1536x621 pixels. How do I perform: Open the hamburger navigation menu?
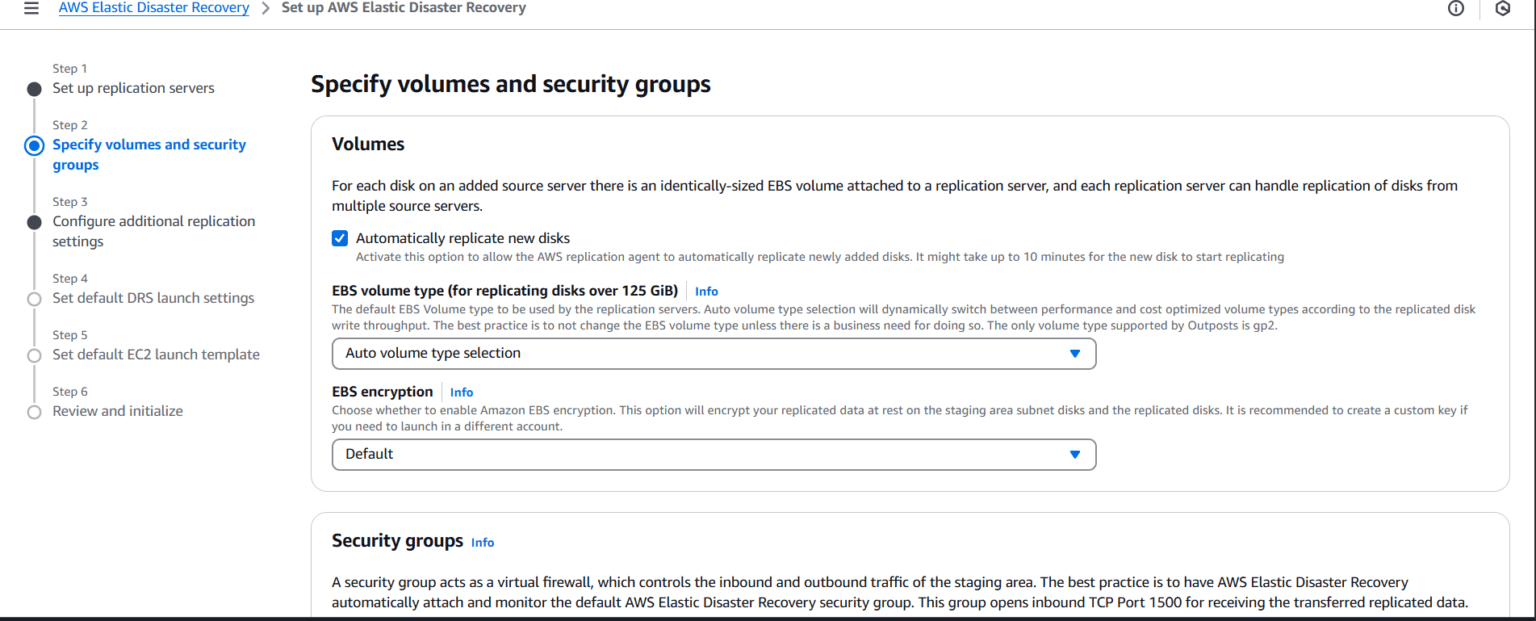pos(31,8)
